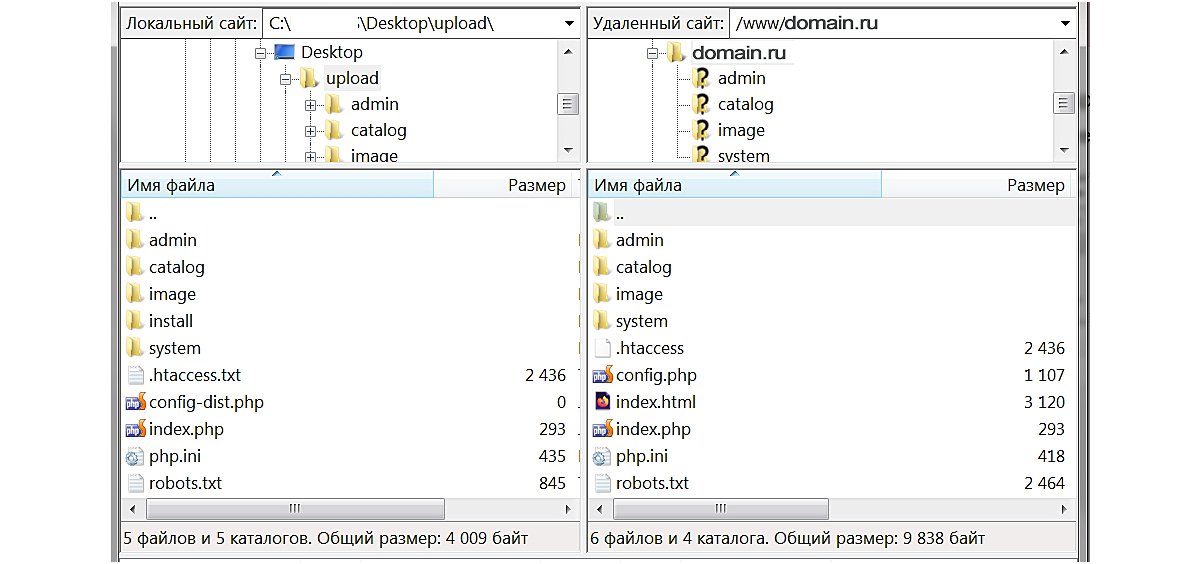This screenshot has height=564, width=1200.
Task: Expand the catalog node in local tree
Action: tap(310, 131)
